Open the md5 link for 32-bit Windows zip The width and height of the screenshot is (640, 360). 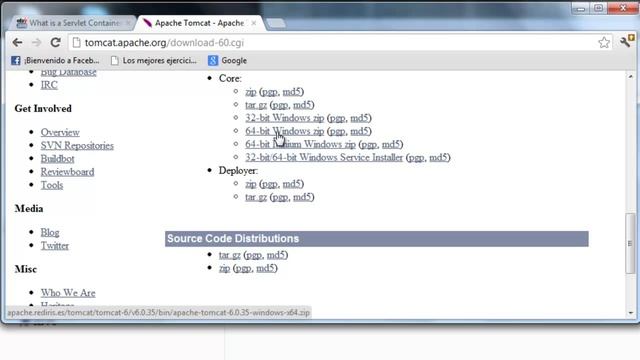pos(360,118)
